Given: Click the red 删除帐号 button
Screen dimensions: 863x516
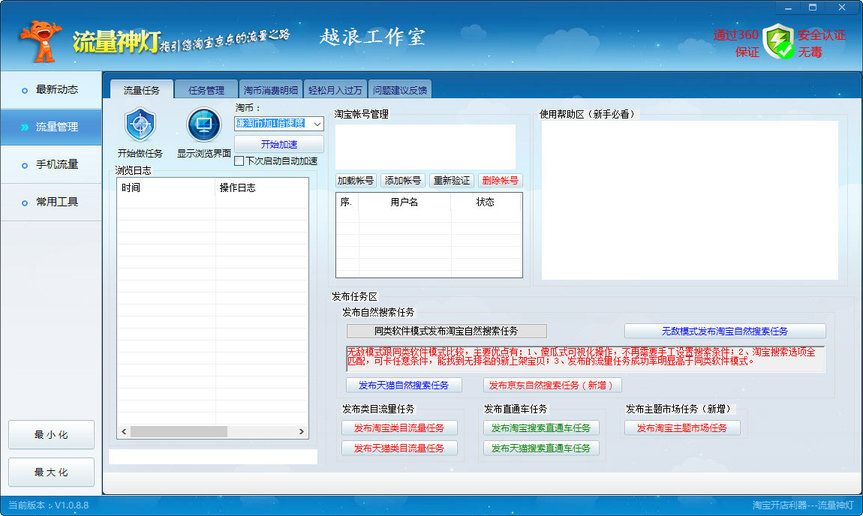Looking at the screenshot, I should (x=500, y=181).
